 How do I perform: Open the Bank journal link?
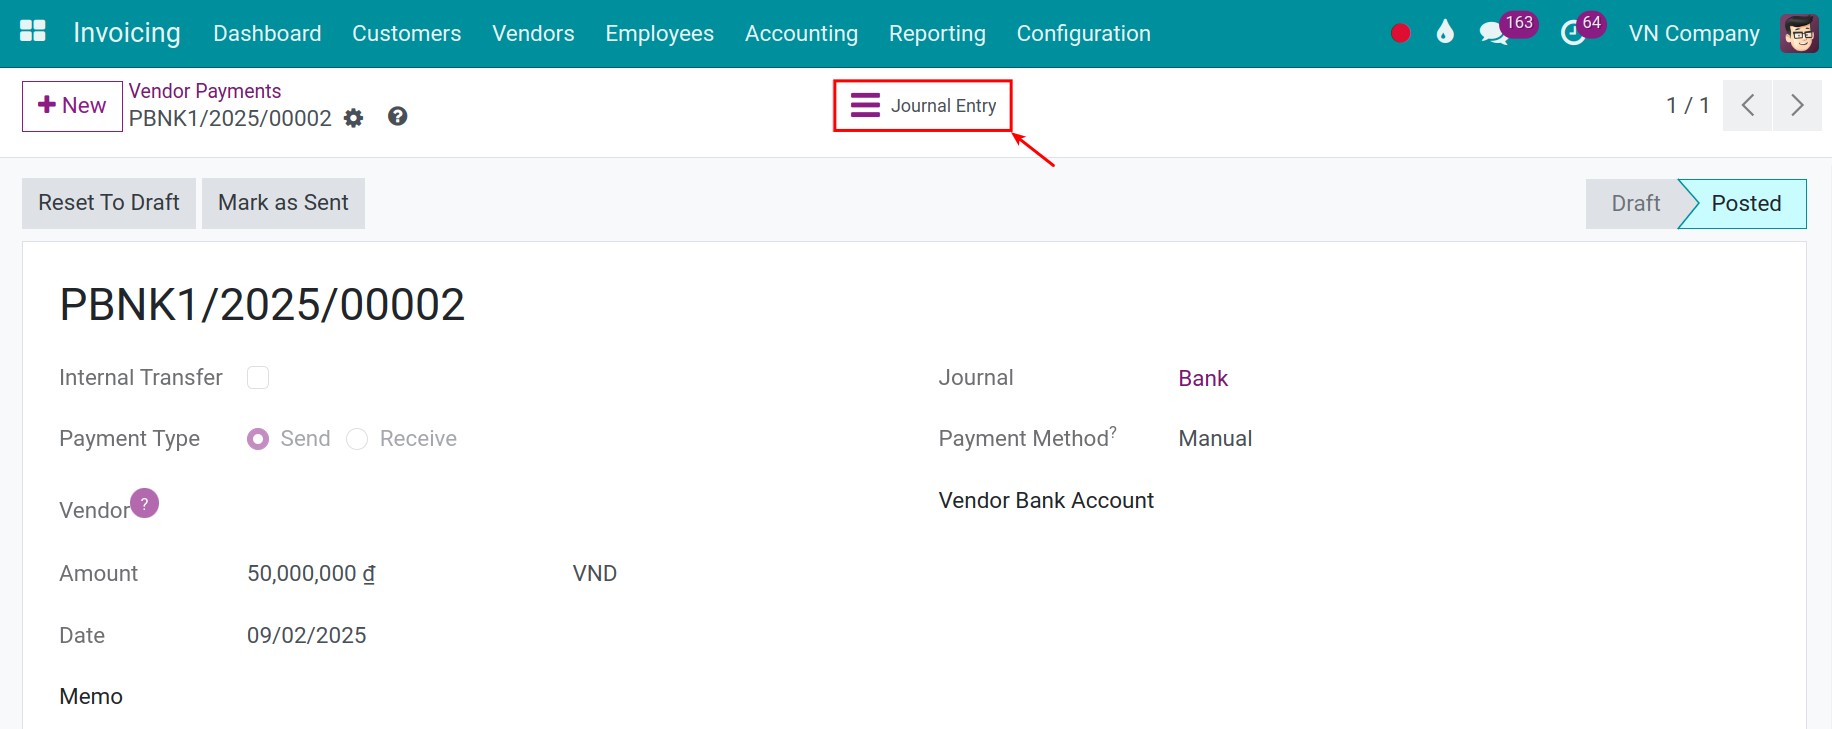pos(1203,378)
